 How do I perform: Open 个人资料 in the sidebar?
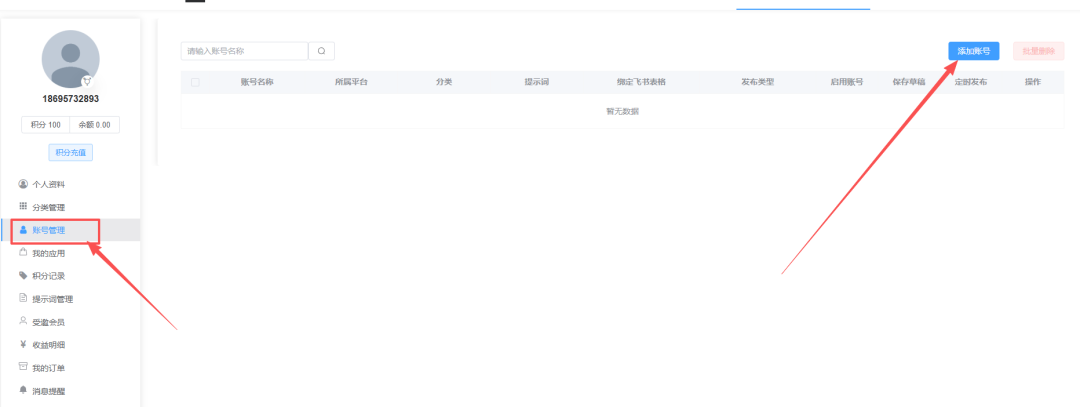click(71, 185)
